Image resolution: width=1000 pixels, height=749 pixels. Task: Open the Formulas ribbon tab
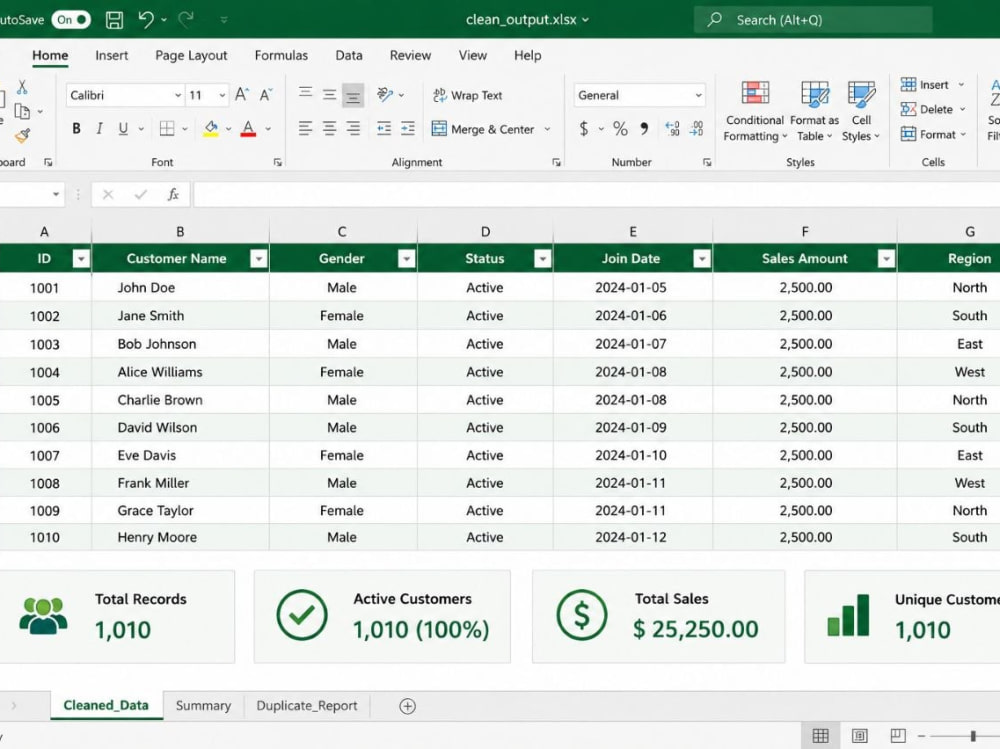point(281,56)
